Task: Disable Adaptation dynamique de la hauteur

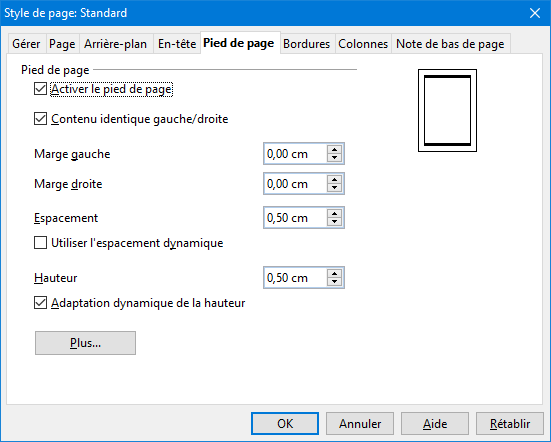Action: [40, 303]
